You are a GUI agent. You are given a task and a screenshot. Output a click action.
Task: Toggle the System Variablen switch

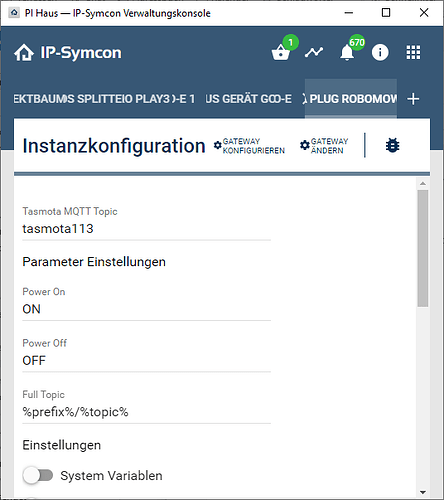38,475
